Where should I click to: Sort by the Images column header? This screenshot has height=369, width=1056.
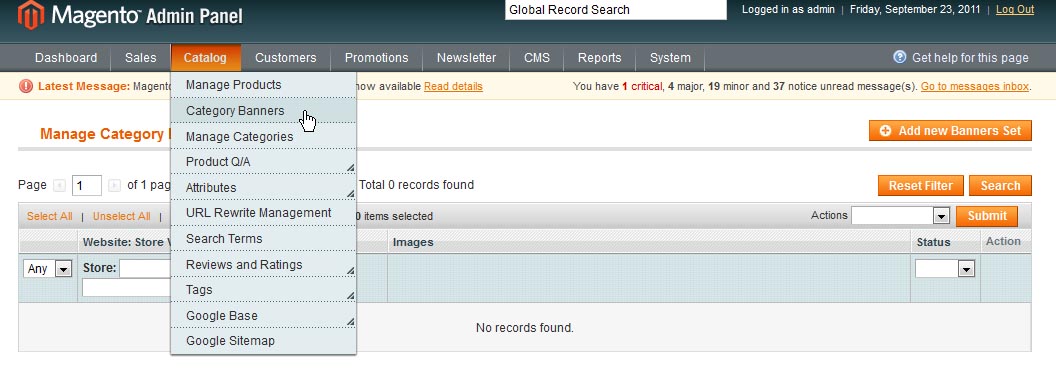point(413,242)
